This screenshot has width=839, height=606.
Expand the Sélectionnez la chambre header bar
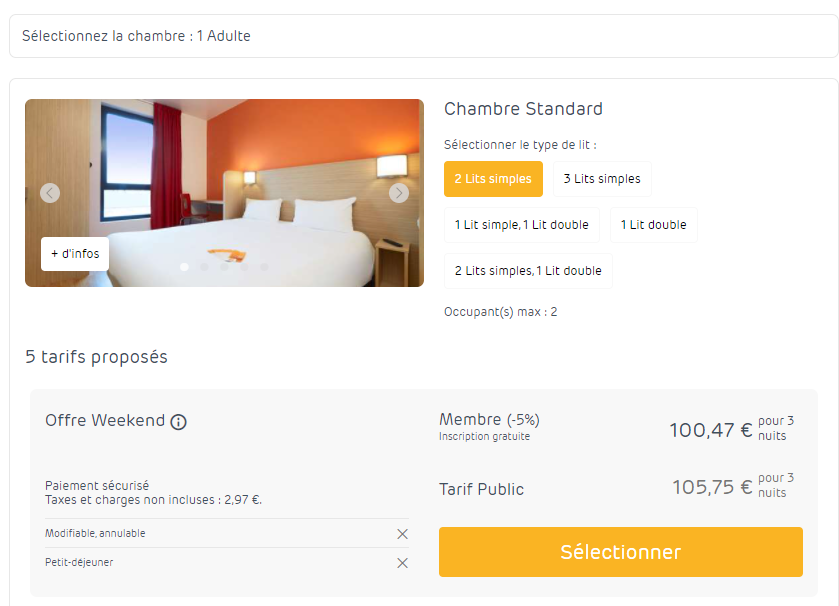click(424, 36)
